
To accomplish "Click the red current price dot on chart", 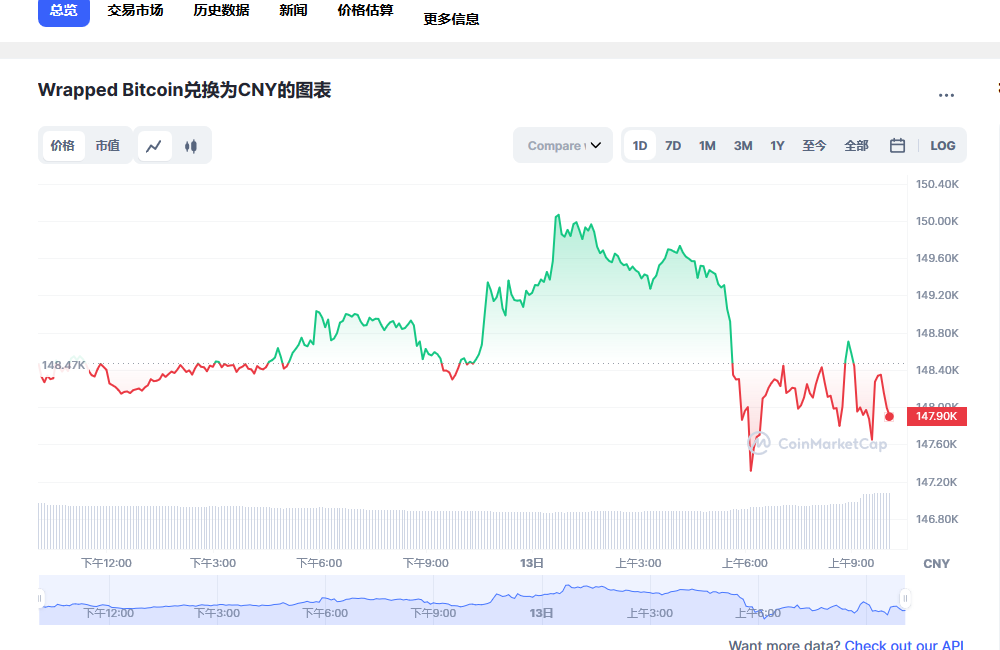I will coord(889,417).
